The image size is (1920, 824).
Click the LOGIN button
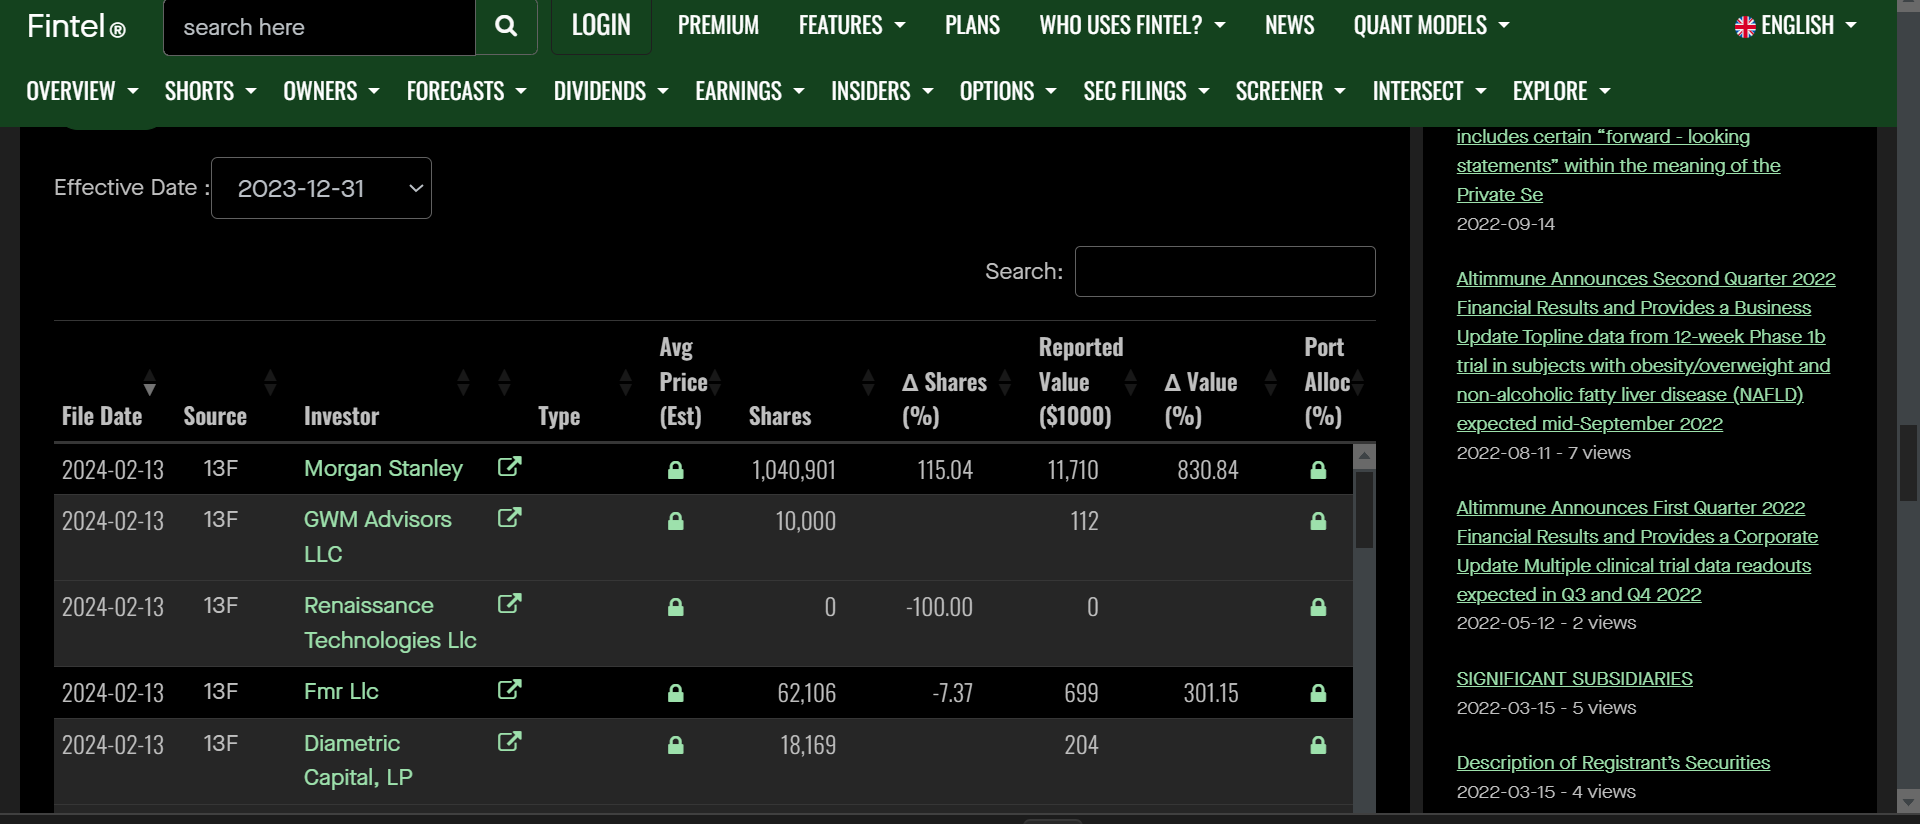click(601, 26)
